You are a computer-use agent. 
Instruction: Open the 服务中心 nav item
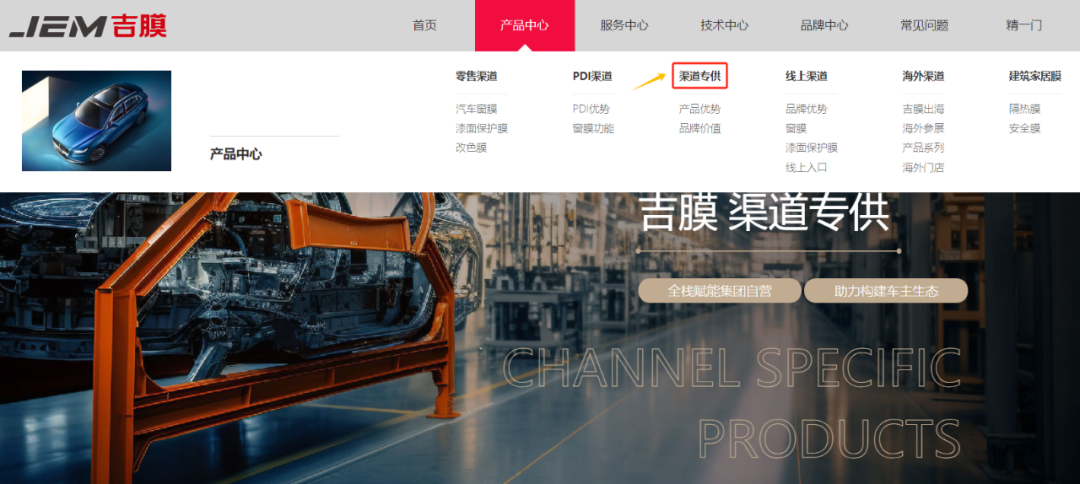click(624, 25)
